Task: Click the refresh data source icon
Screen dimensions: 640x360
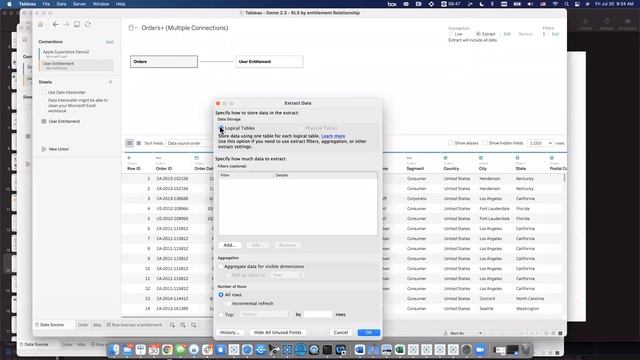Action: coord(88,24)
